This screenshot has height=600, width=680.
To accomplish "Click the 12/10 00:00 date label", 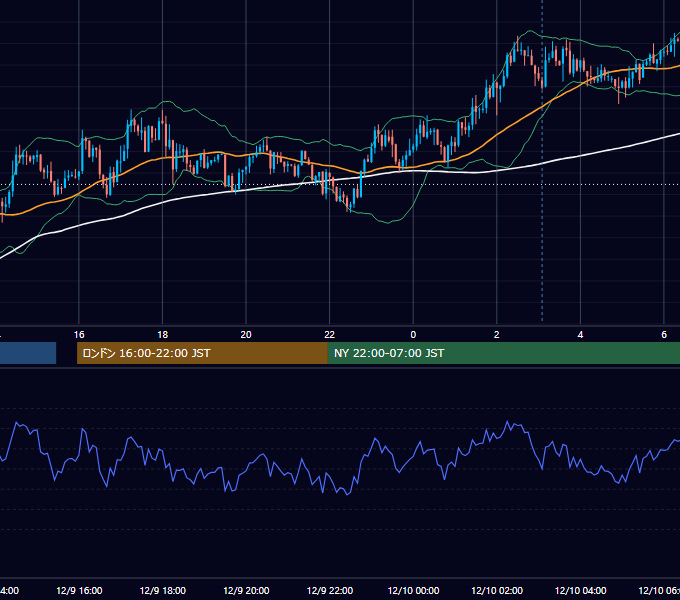I will (413, 590).
